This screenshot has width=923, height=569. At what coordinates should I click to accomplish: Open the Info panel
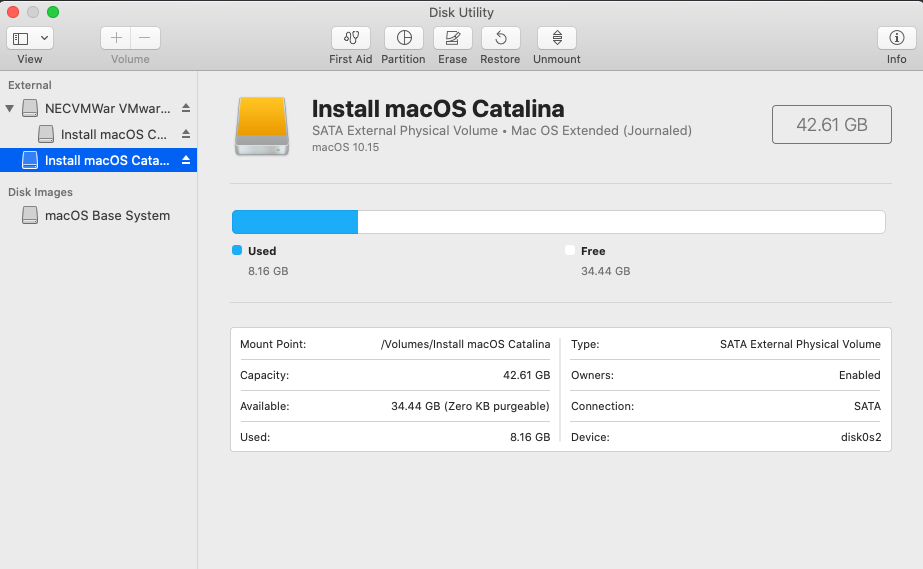896,38
